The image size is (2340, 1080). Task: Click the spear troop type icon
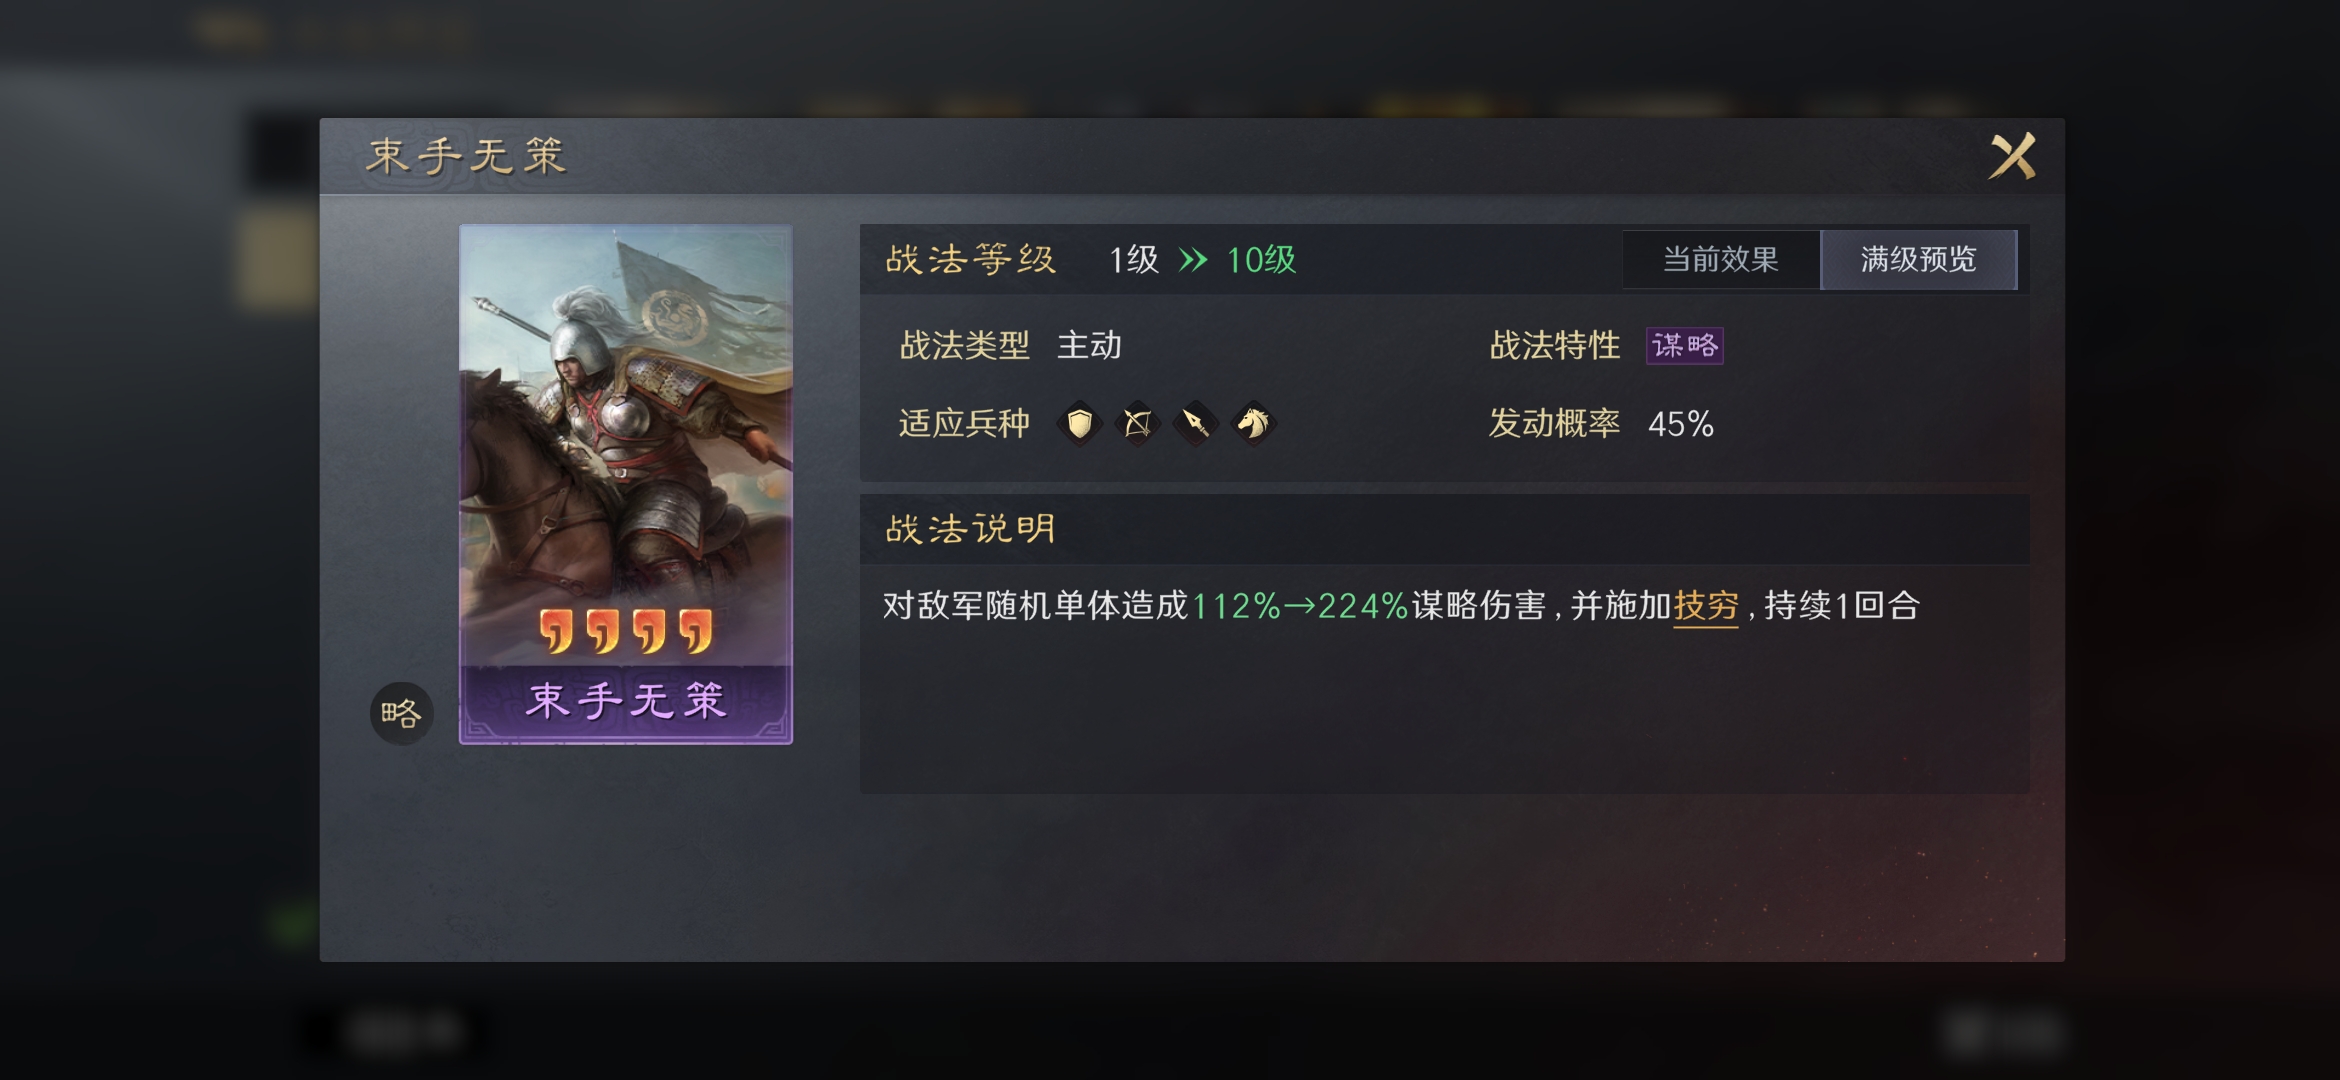(x=1196, y=424)
